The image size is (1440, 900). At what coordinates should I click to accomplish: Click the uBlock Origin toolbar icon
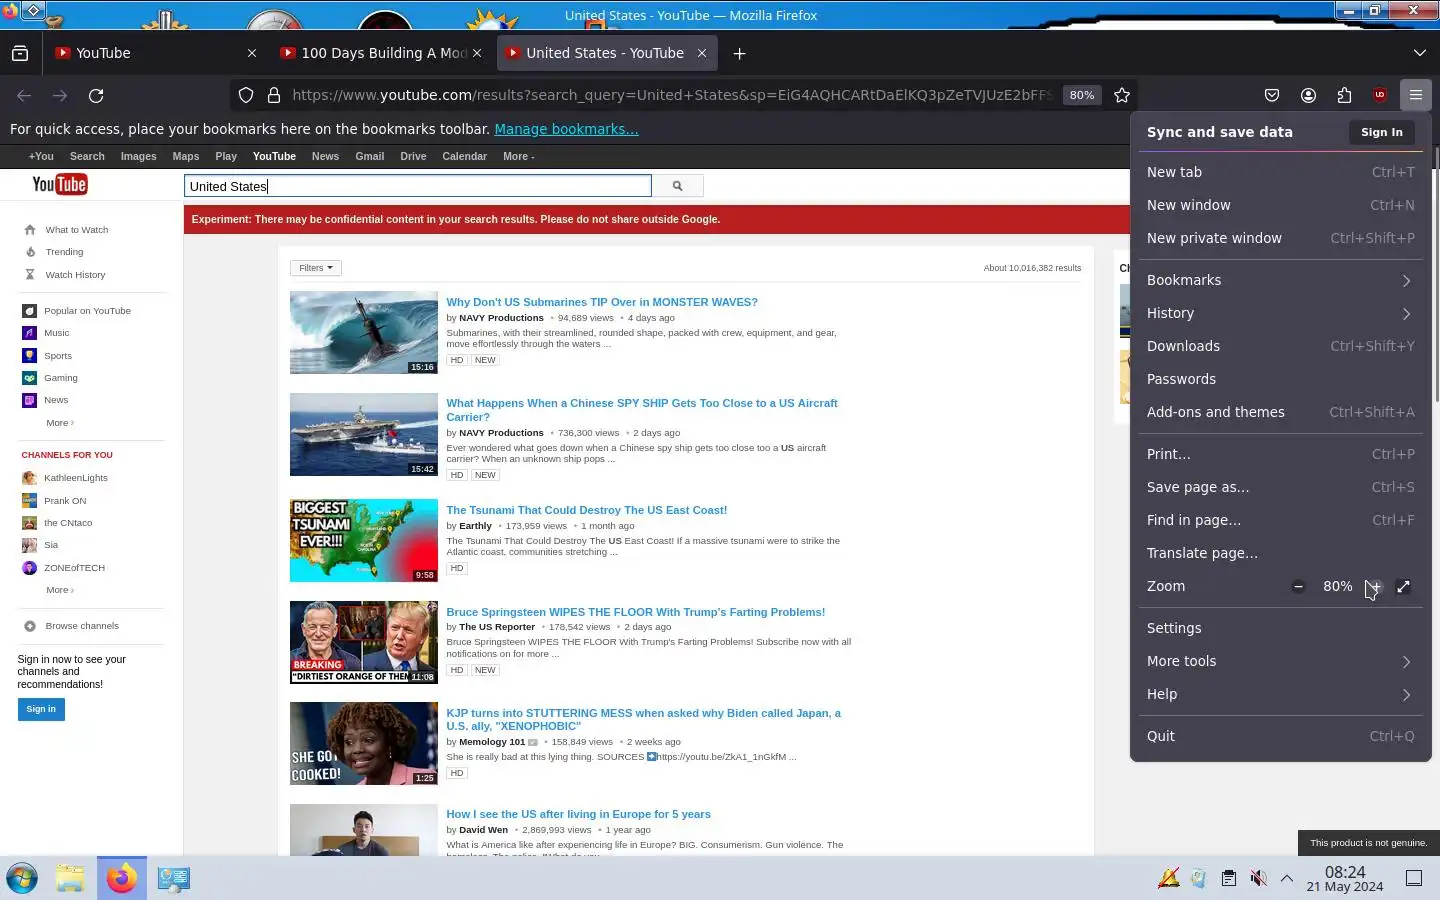pyautogui.click(x=1380, y=95)
